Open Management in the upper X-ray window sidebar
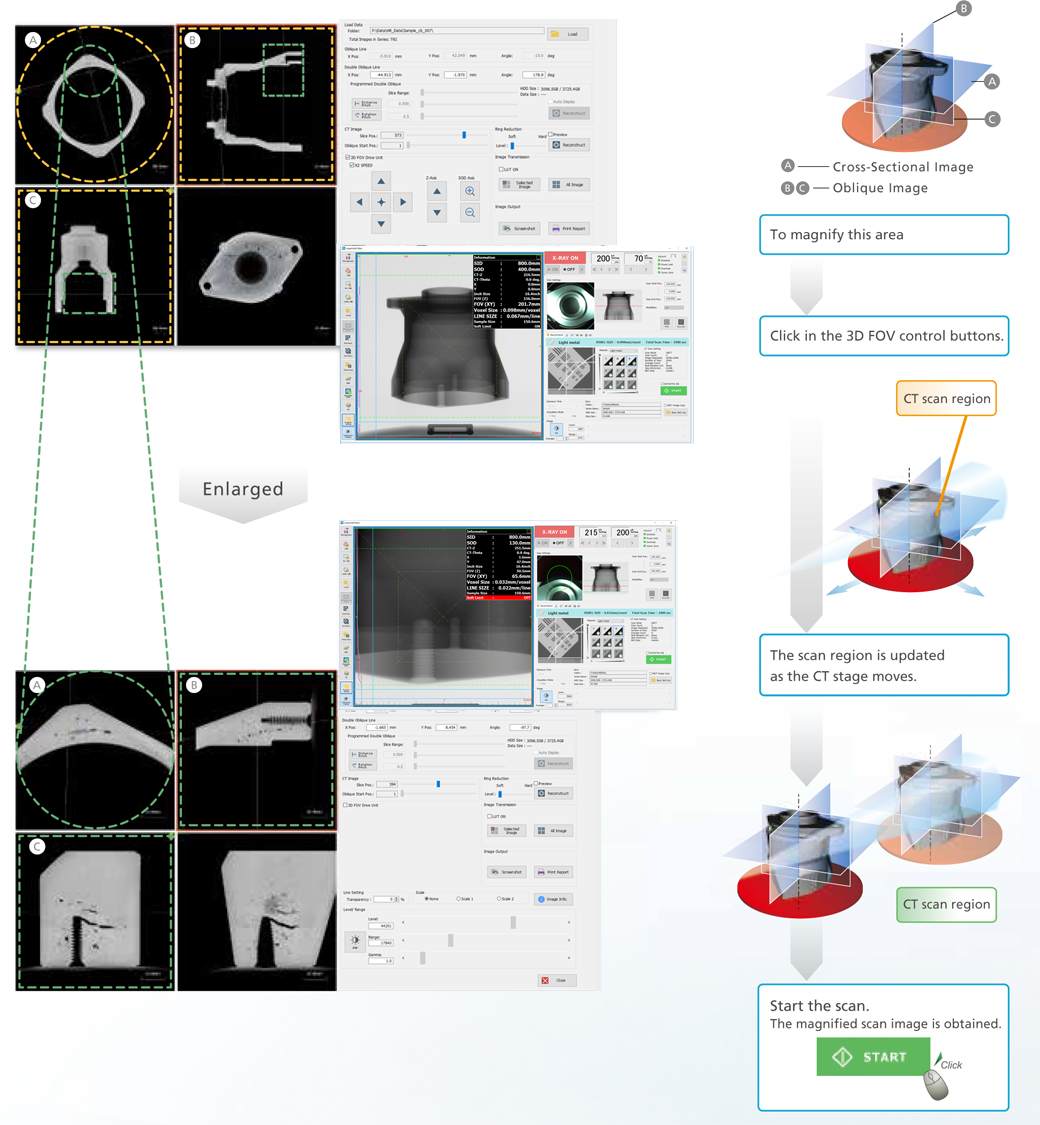1040x1125 pixels. click(348, 258)
